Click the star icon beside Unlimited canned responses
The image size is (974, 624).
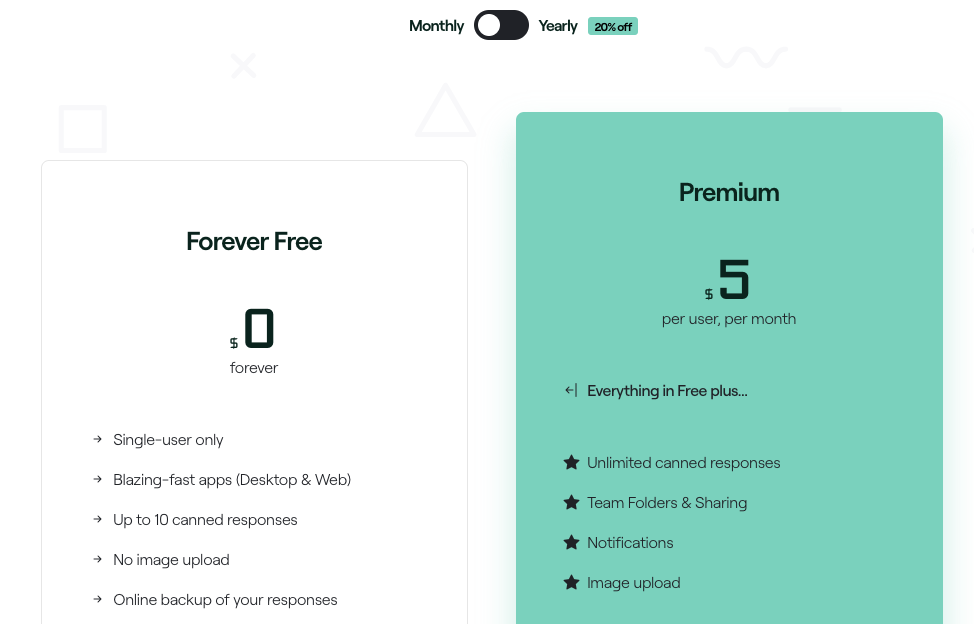click(x=571, y=463)
